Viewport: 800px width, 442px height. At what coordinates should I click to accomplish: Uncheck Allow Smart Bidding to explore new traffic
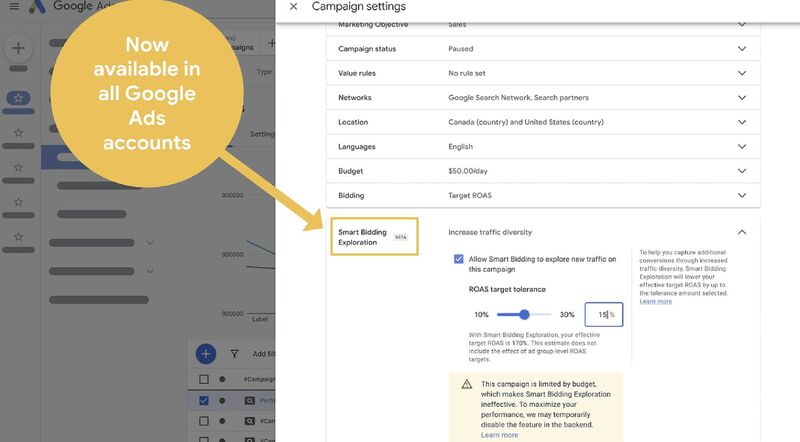click(x=459, y=259)
